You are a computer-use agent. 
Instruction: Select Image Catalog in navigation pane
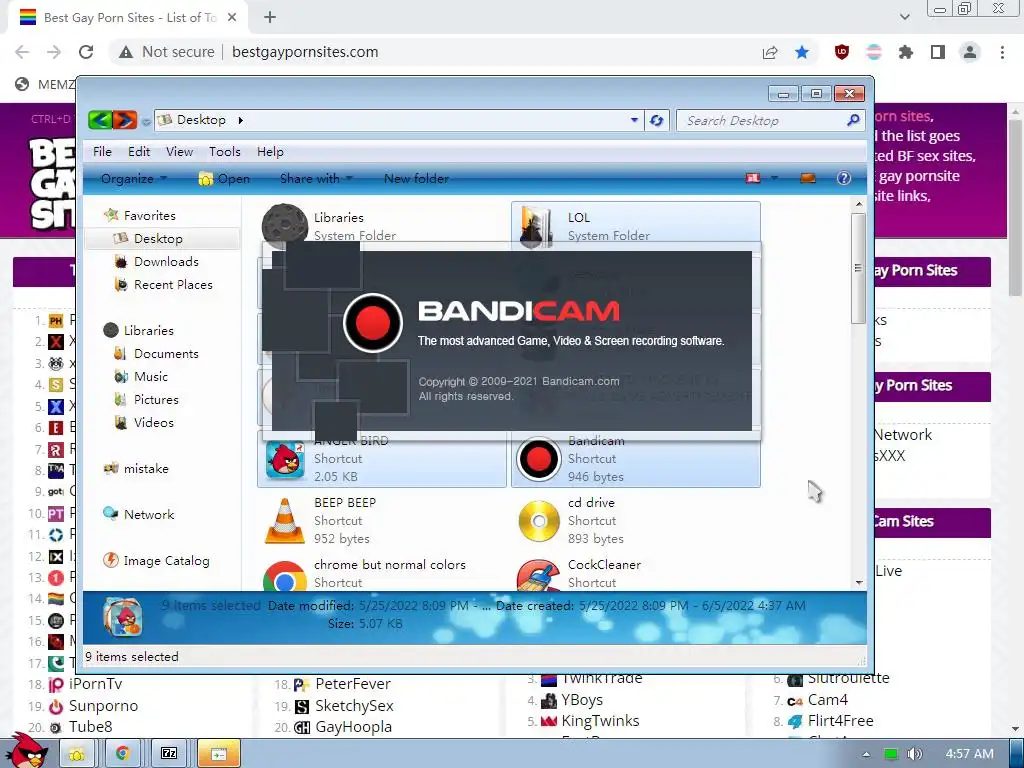167,561
